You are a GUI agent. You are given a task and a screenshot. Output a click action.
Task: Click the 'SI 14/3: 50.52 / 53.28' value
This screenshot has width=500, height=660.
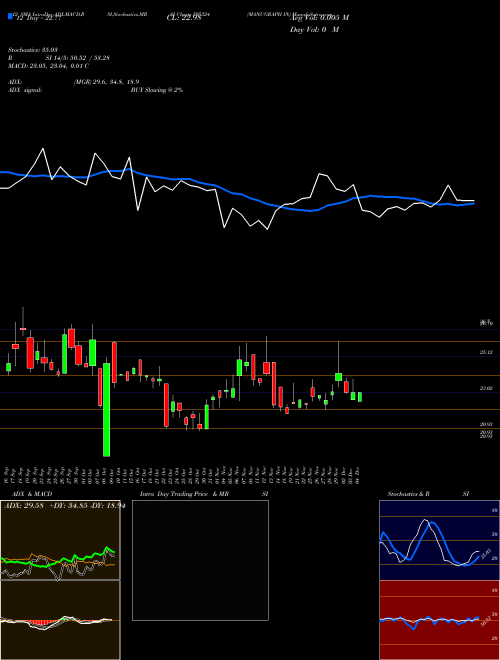coord(78,58)
